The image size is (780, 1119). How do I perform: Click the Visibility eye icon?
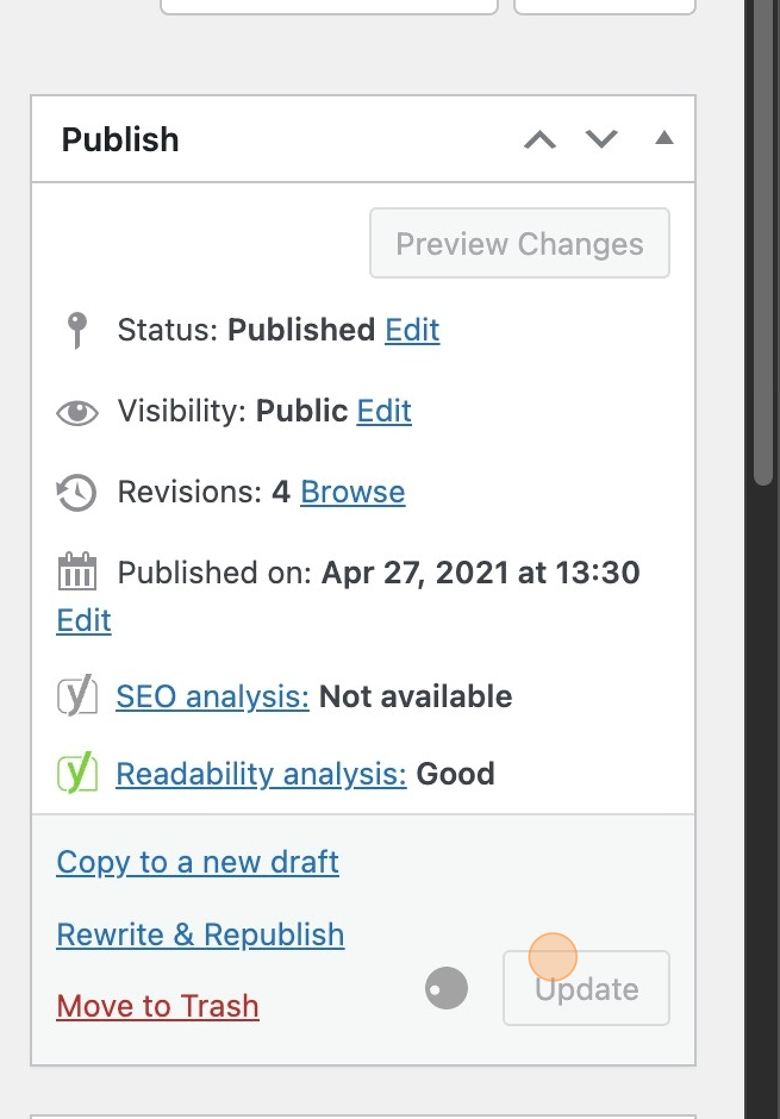[x=77, y=412]
